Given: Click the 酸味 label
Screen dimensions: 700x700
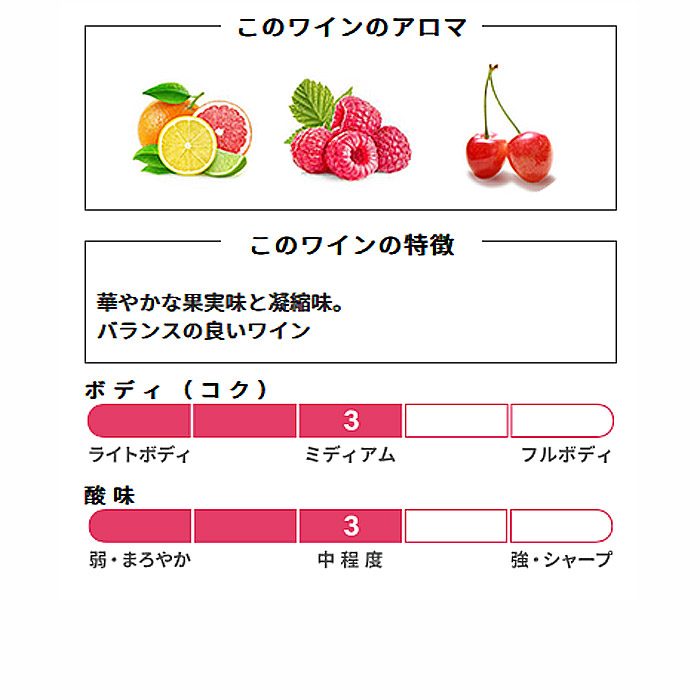Looking at the screenshot, I should pos(109,496).
